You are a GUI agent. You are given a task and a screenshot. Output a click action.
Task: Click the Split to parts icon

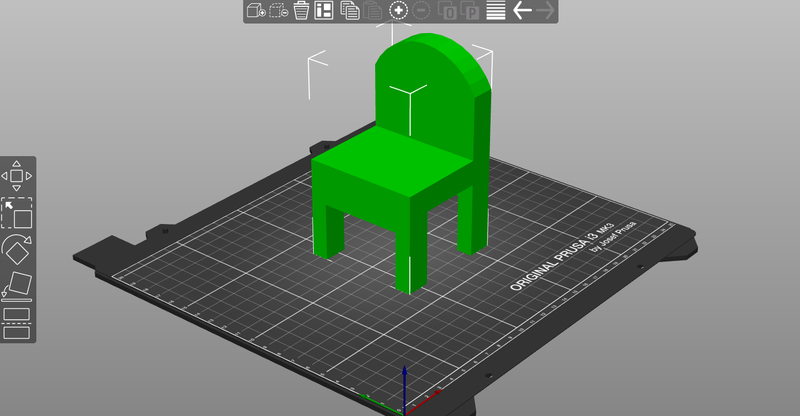[470, 10]
